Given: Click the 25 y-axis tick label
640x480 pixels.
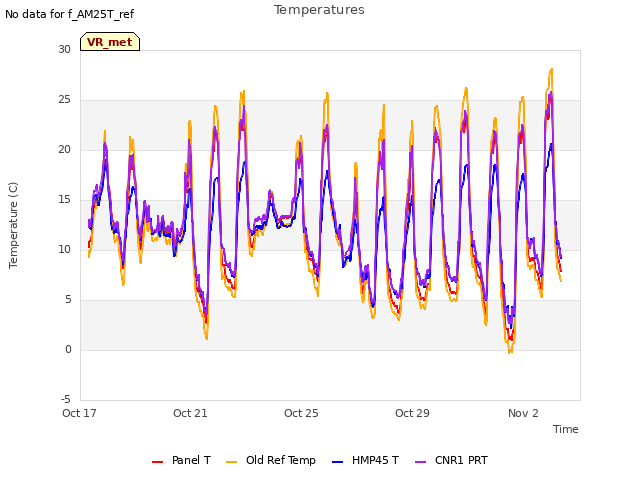Looking at the screenshot, I should click(x=64, y=100).
